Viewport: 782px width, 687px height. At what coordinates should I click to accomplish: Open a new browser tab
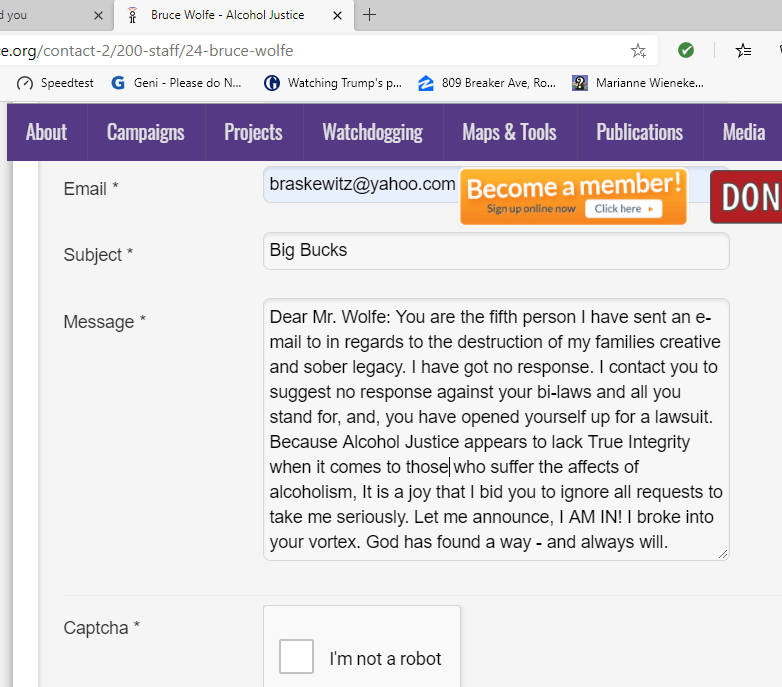(x=370, y=15)
